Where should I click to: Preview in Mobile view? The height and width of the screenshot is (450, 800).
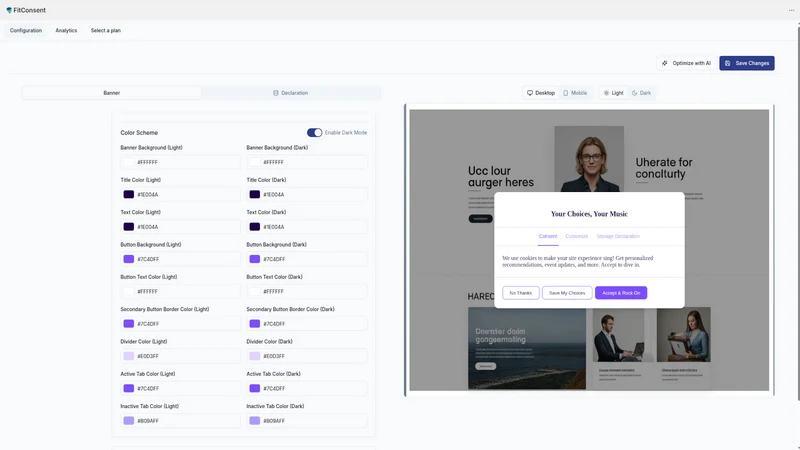tap(575, 93)
